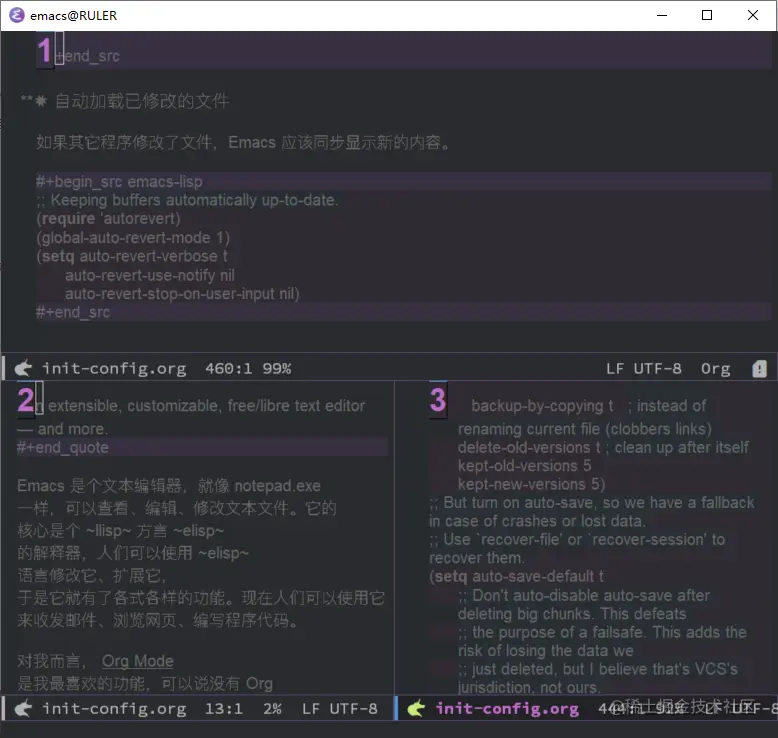Click LF UTF-8 in the 13:1 mode line
The width and height of the screenshot is (778, 738).
[x=340, y=709]
